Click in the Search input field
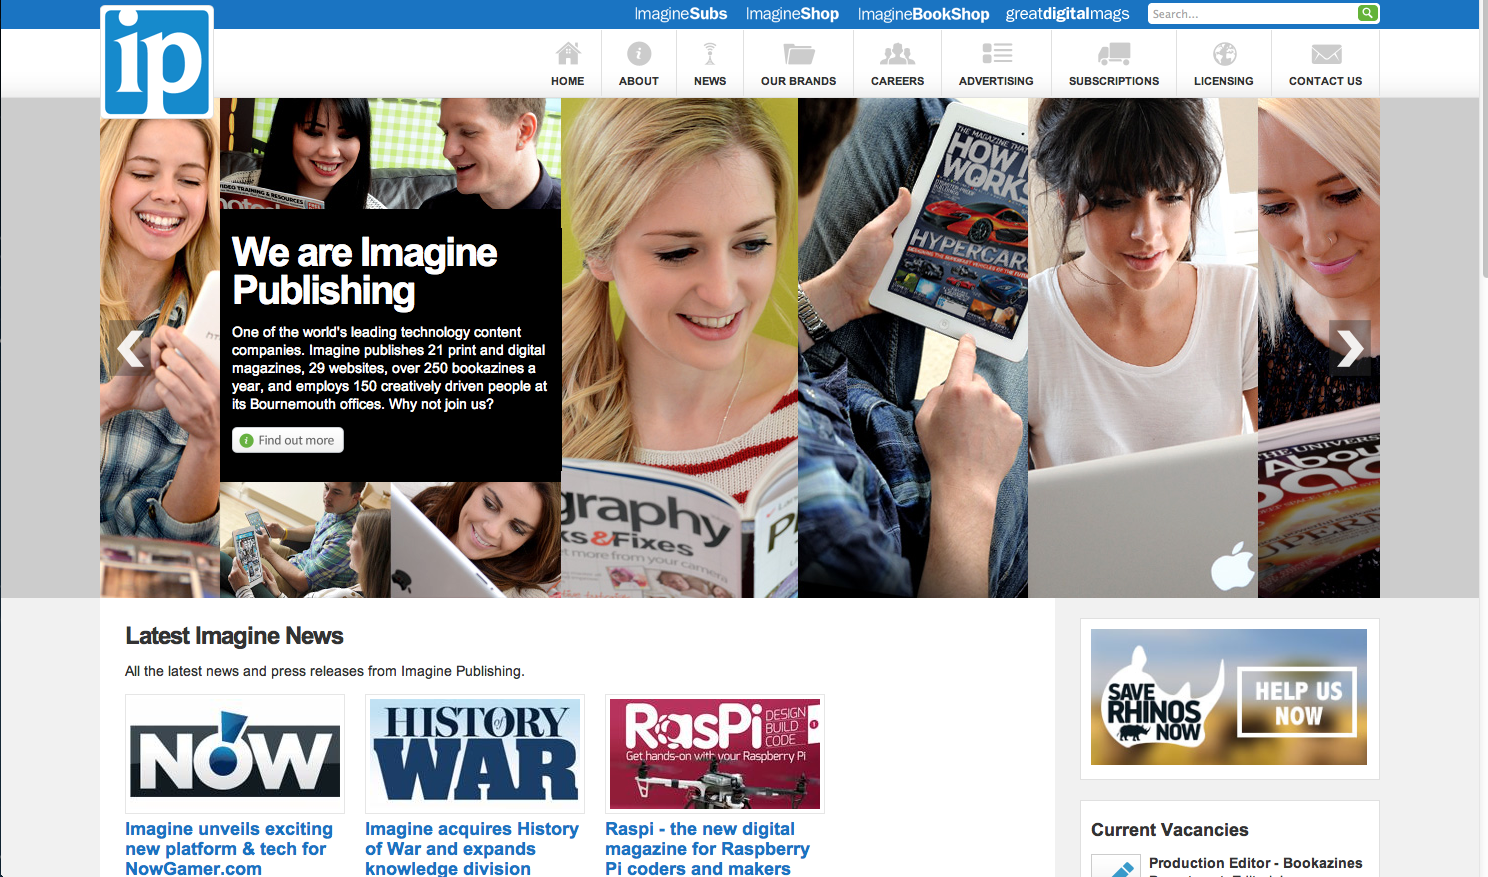The image size is (1488, 877). click(1252, 14)
